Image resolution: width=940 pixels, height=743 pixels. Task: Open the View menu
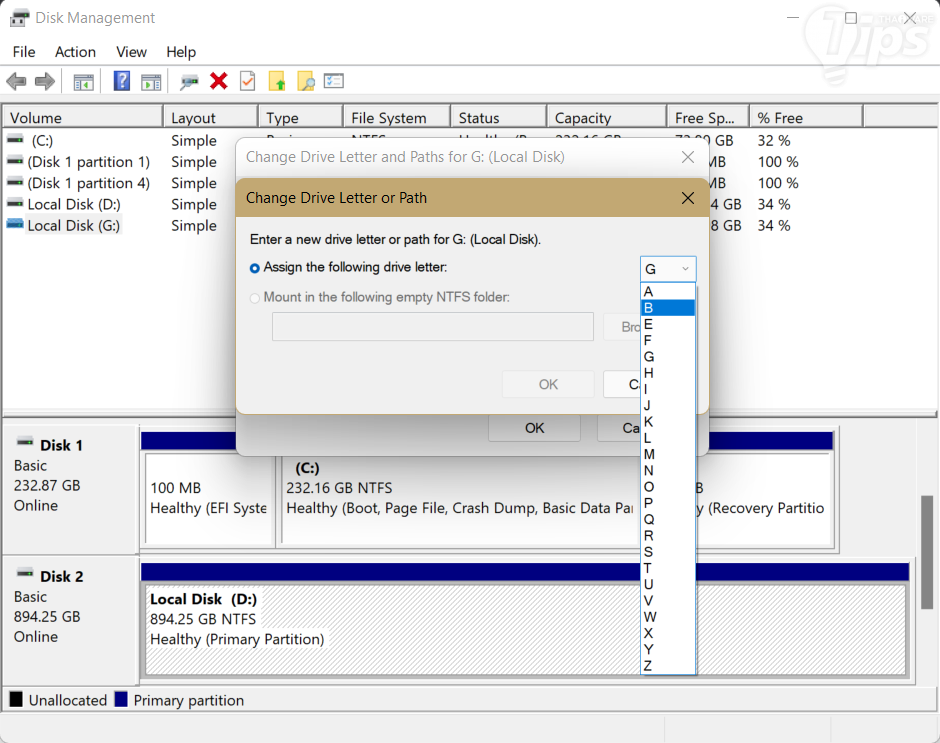(131, 52)
